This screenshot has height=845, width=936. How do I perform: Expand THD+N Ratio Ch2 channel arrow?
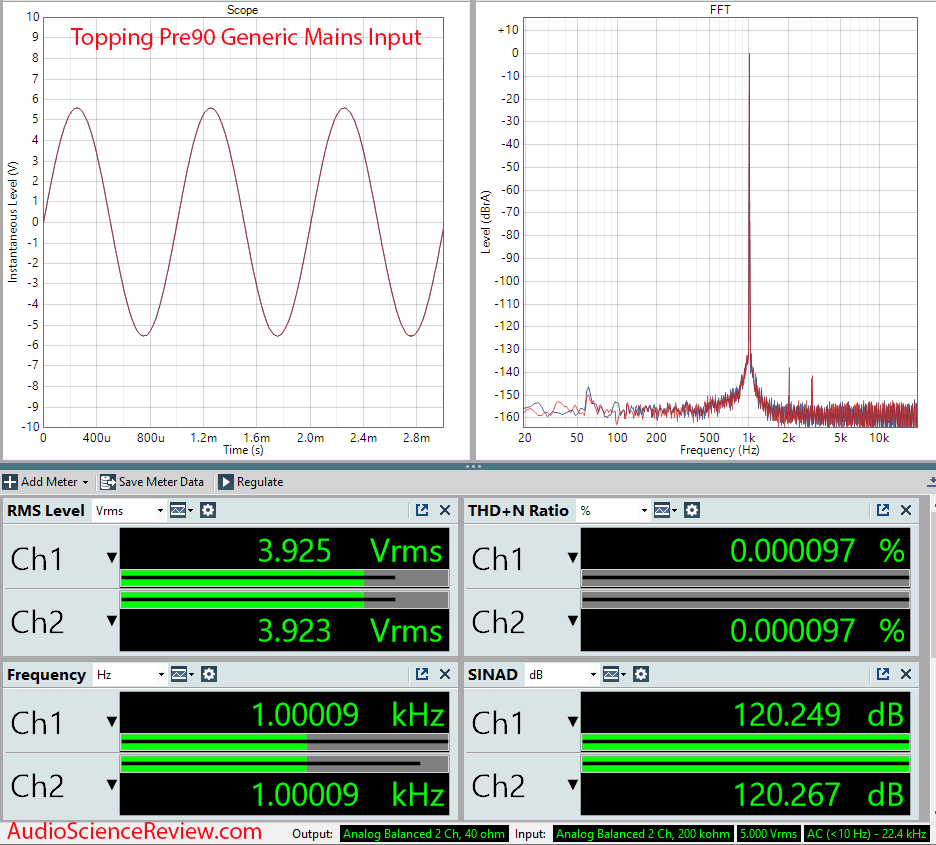(x=572, y=621)
